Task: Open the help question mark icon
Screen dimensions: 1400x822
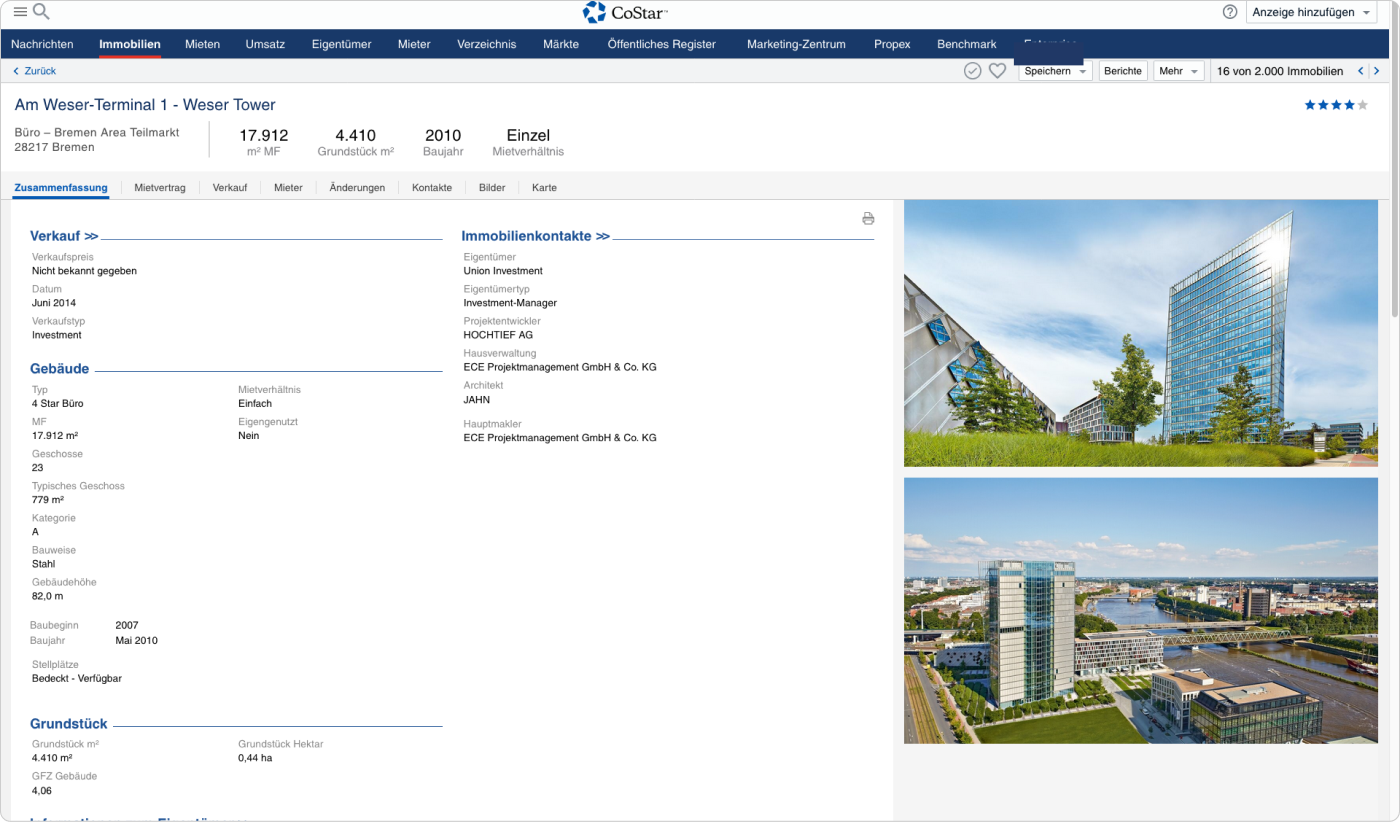Action: coord(1230,12)
